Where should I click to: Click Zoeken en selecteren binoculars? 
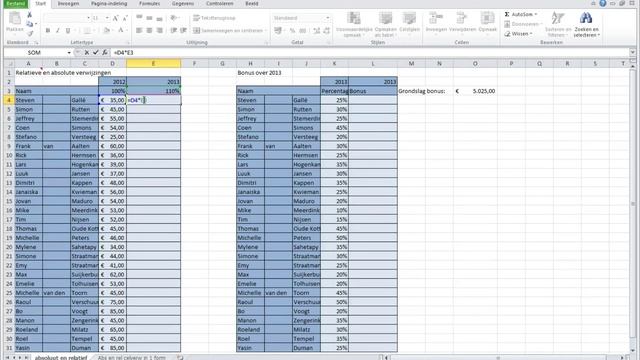586,24
